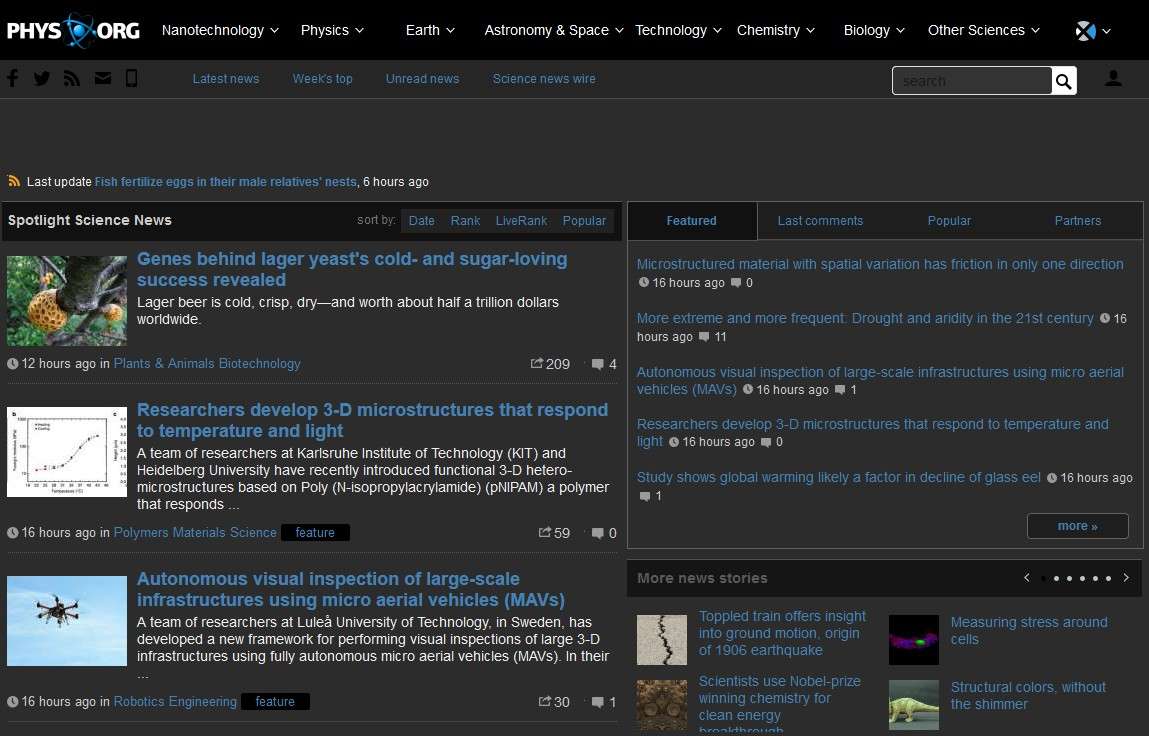The width and height of the screenshot is (1149, 736).
Task: Click the RSS icon beside Last update
Action: point(12,181)
